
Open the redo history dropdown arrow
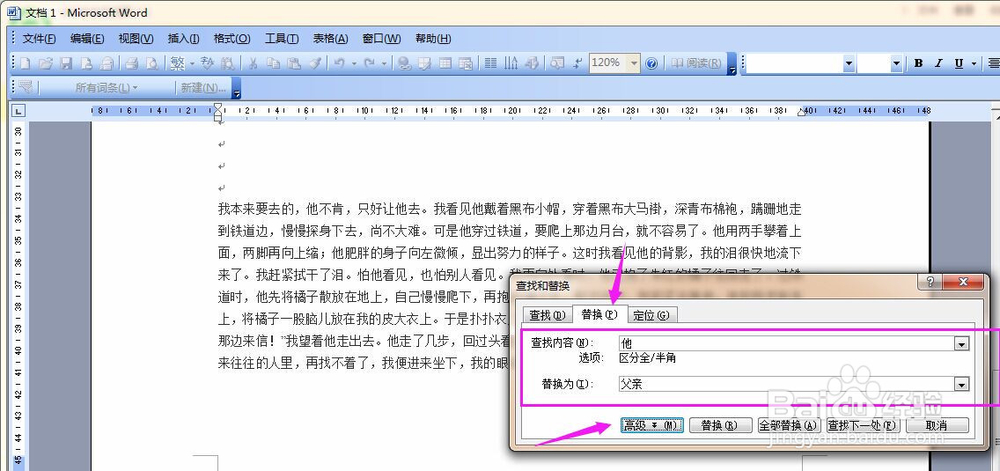[x=383, y=63]
